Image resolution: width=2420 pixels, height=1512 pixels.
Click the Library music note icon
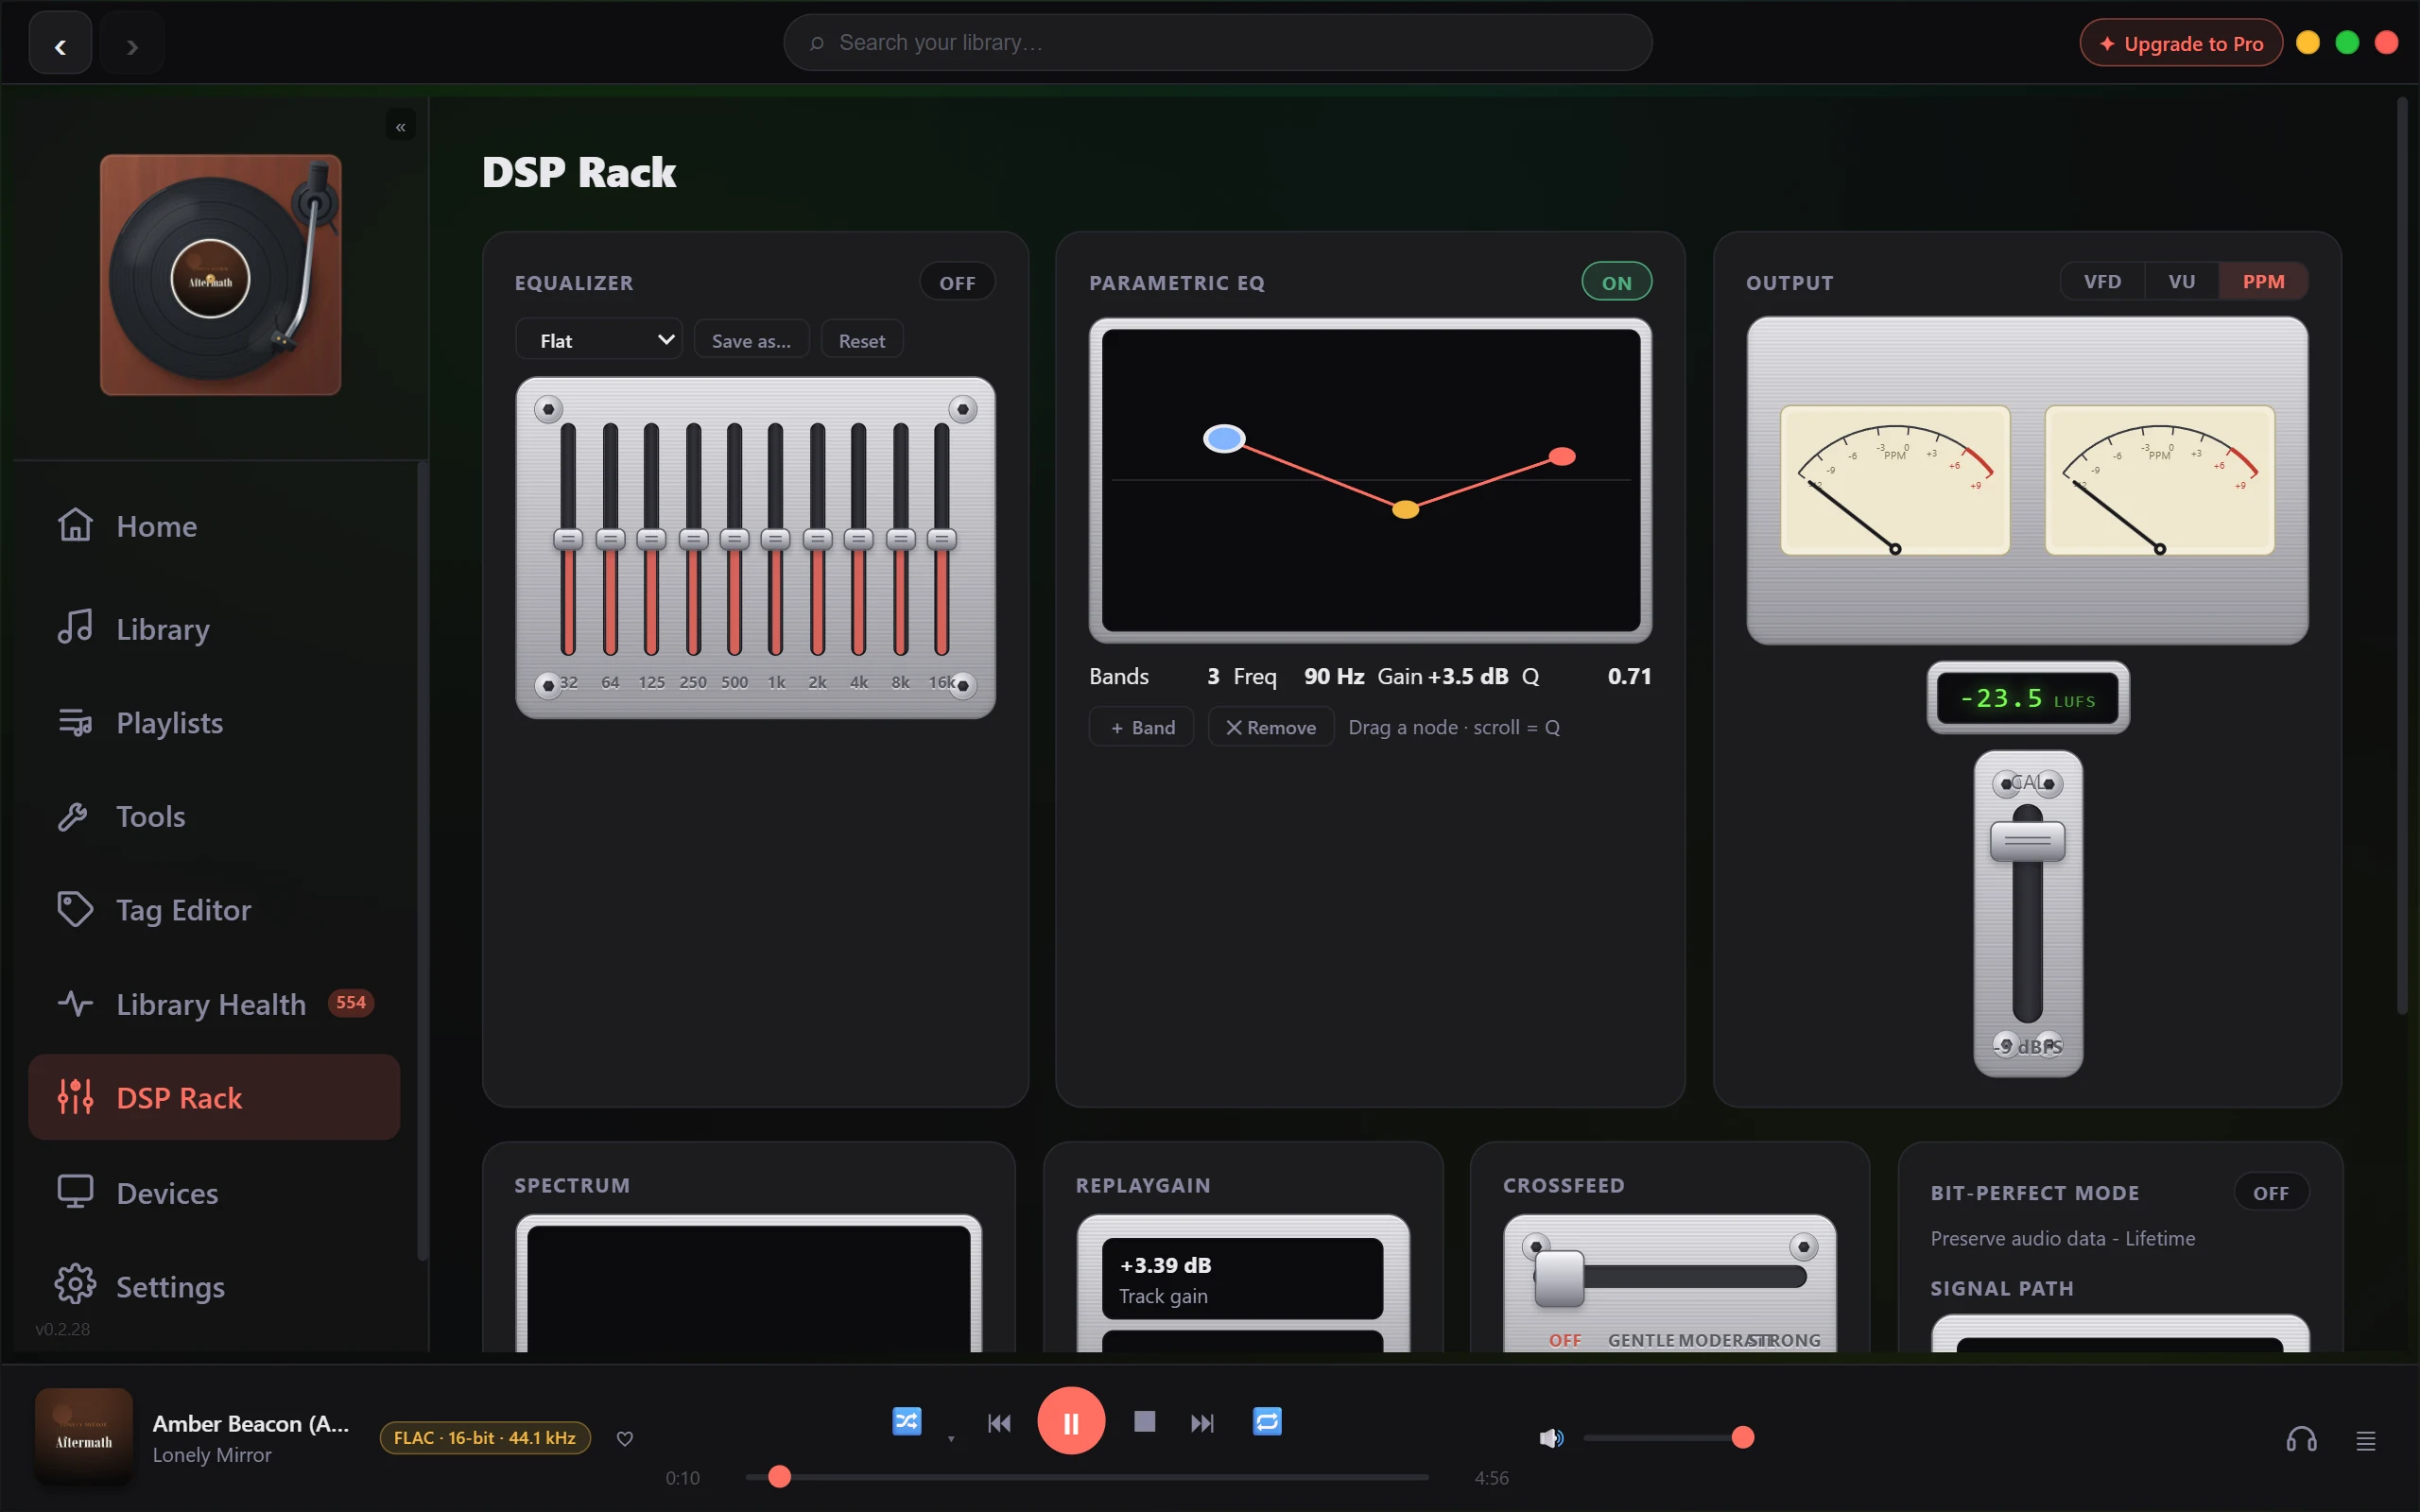pos(75,627)
